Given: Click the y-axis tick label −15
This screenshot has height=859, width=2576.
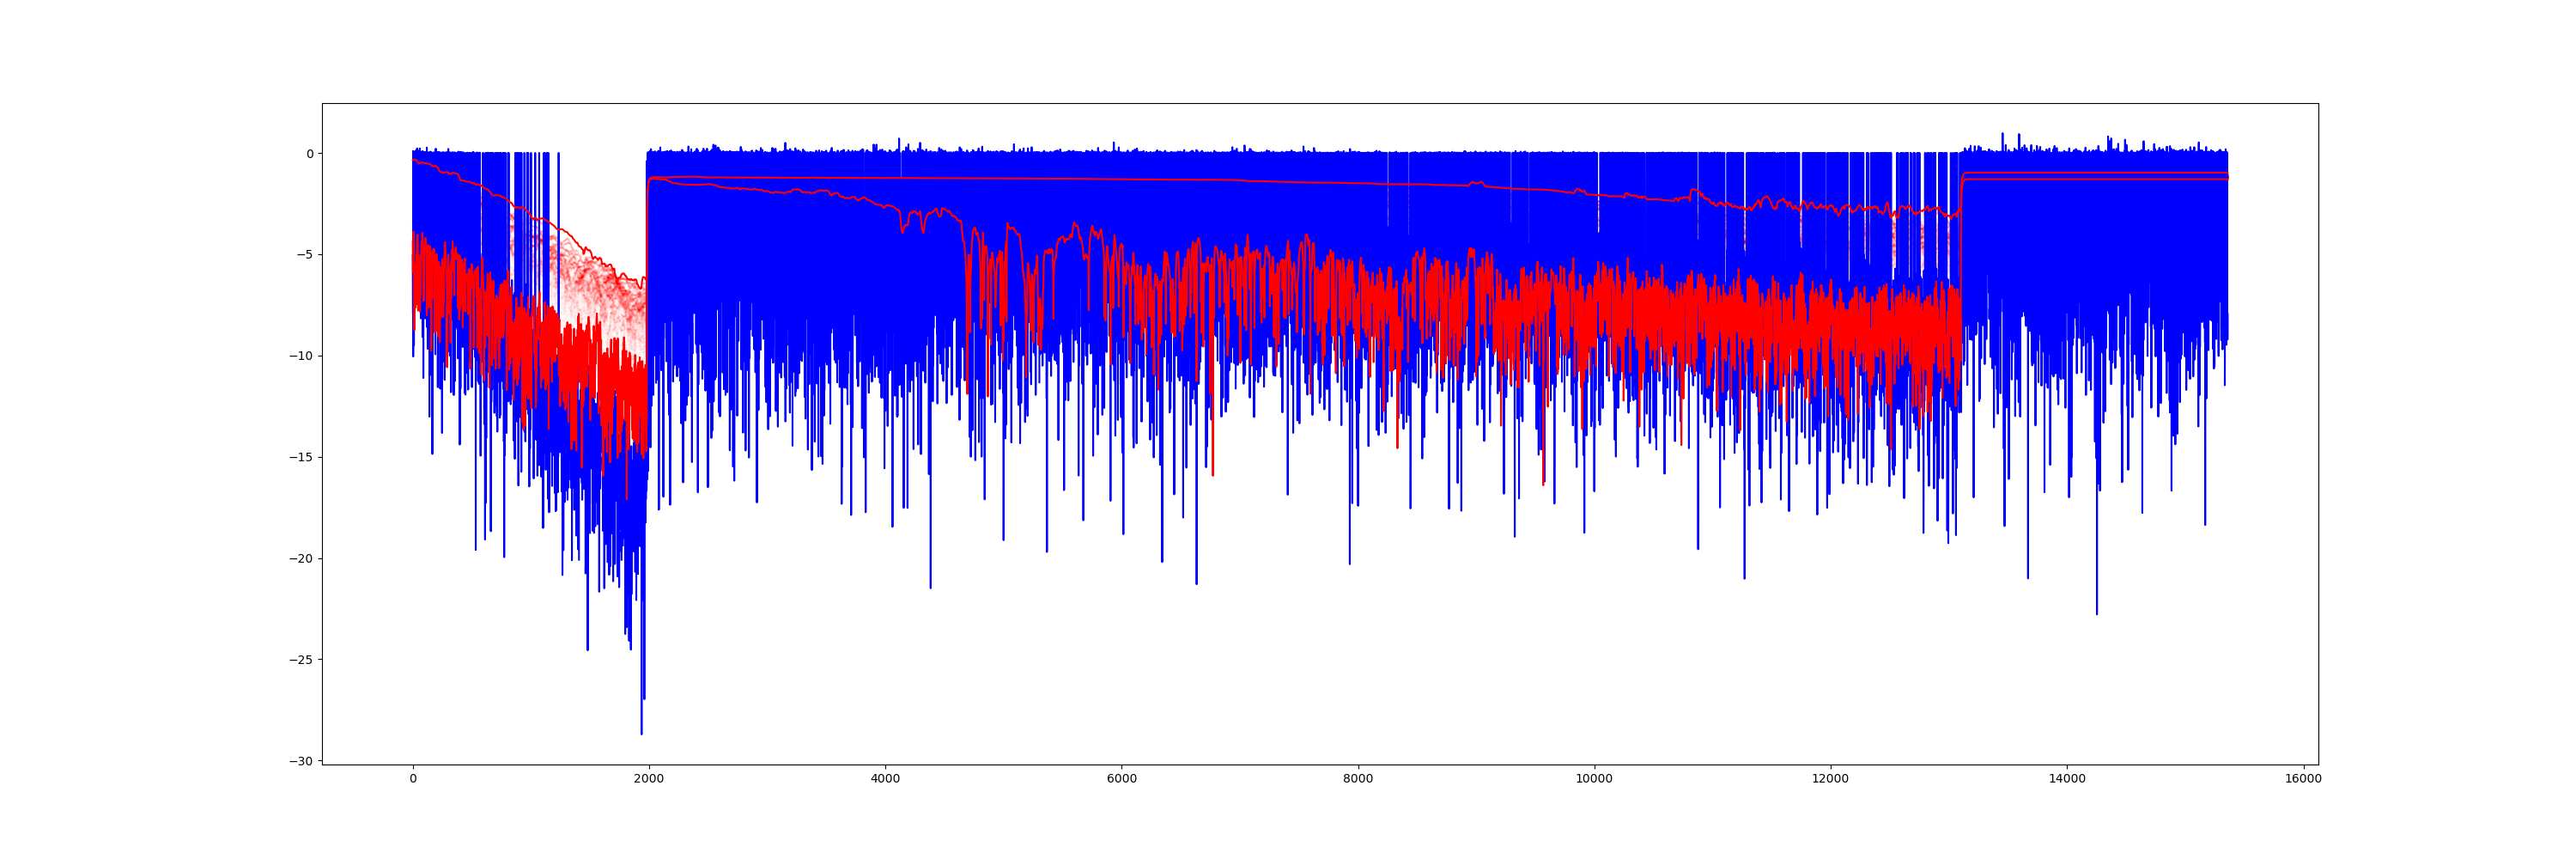Looking at the screenshot, I should pos(301,457).
